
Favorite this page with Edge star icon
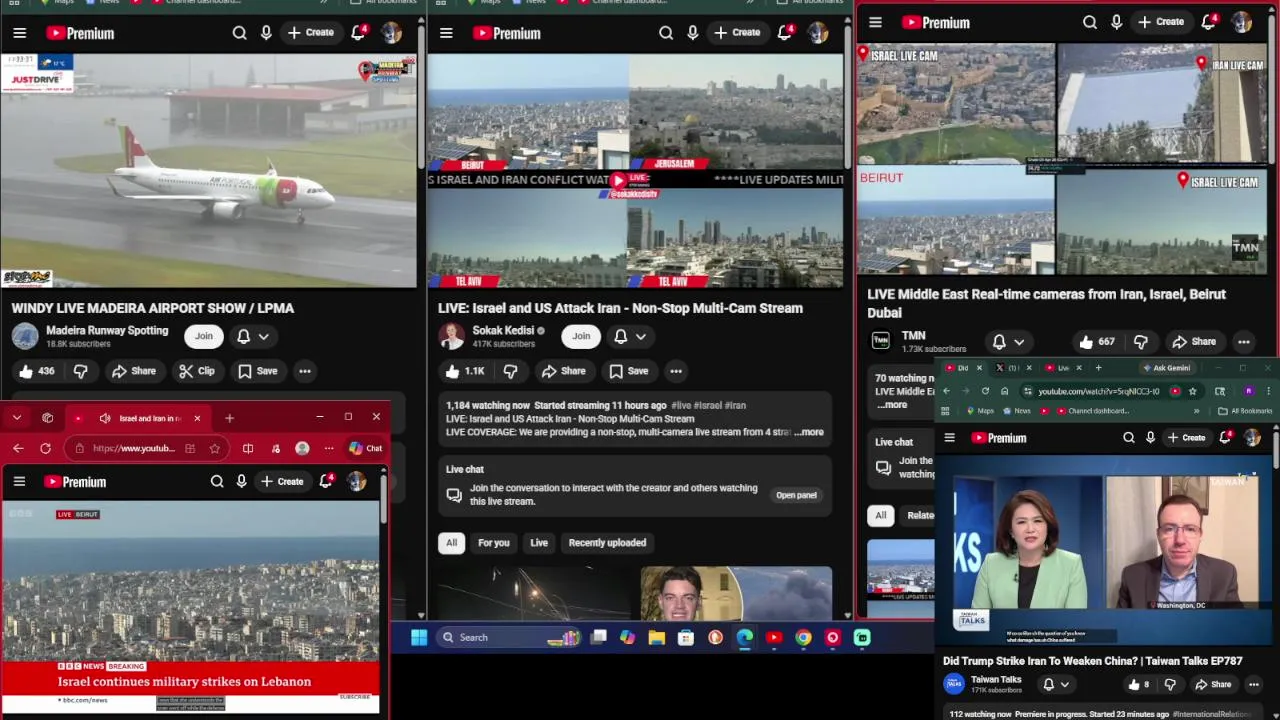214,448
